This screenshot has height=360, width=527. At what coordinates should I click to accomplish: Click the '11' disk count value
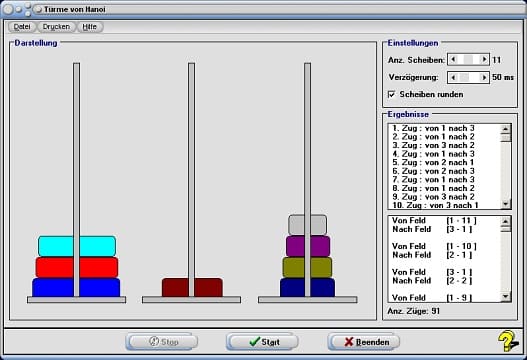[x=496, y=60]
